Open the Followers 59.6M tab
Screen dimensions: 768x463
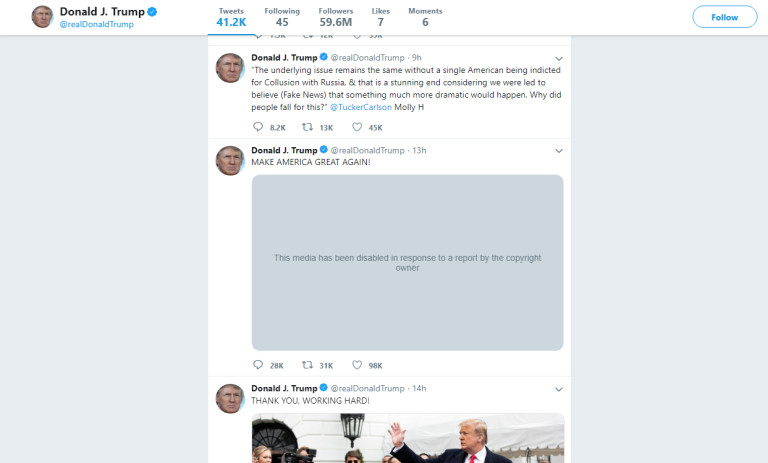click(336, 17)
